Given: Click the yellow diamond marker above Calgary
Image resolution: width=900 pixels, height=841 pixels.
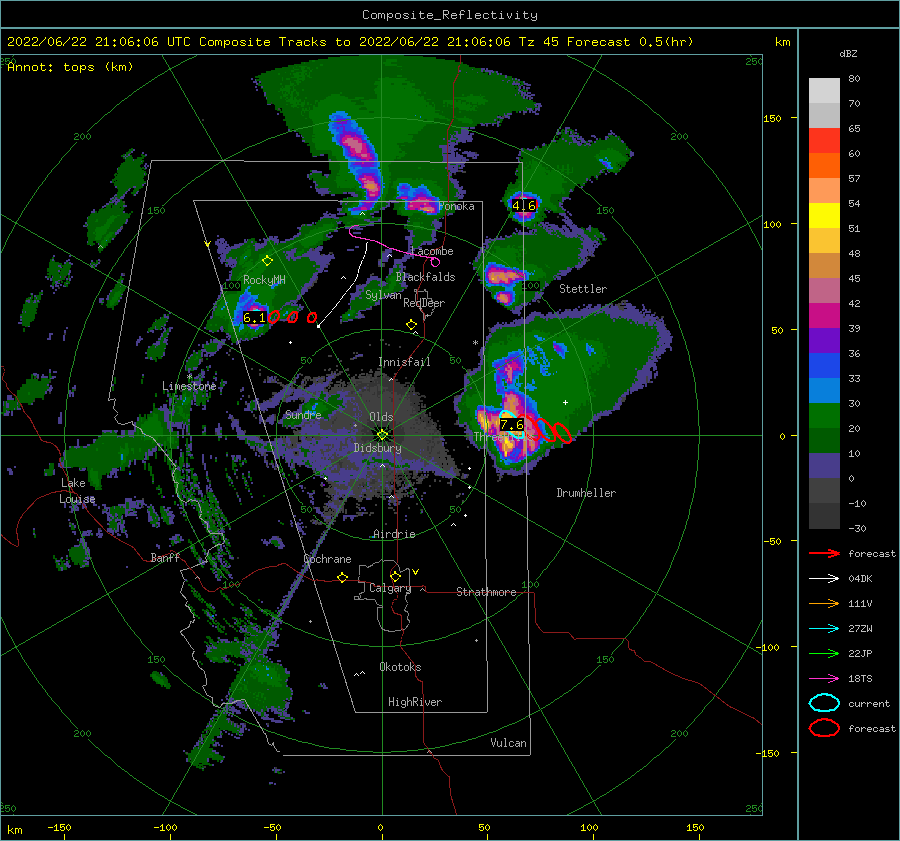Looking at the screenshot, I should pyautogui.click(x=395, y=576).
